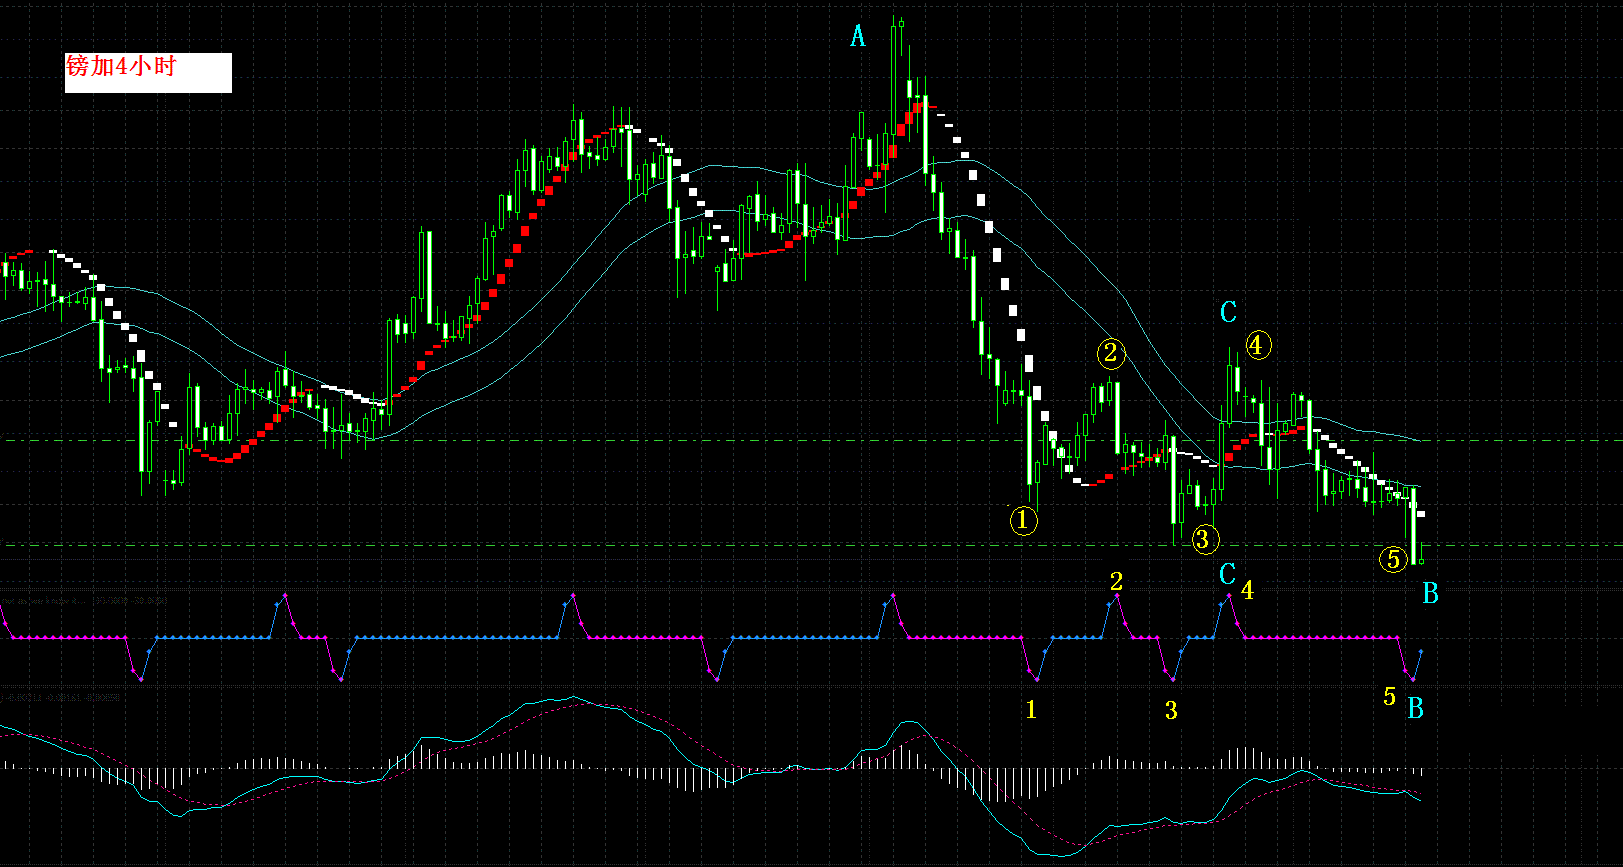Click cyan letter B in zigzag indicator pane

point(1415,709)
